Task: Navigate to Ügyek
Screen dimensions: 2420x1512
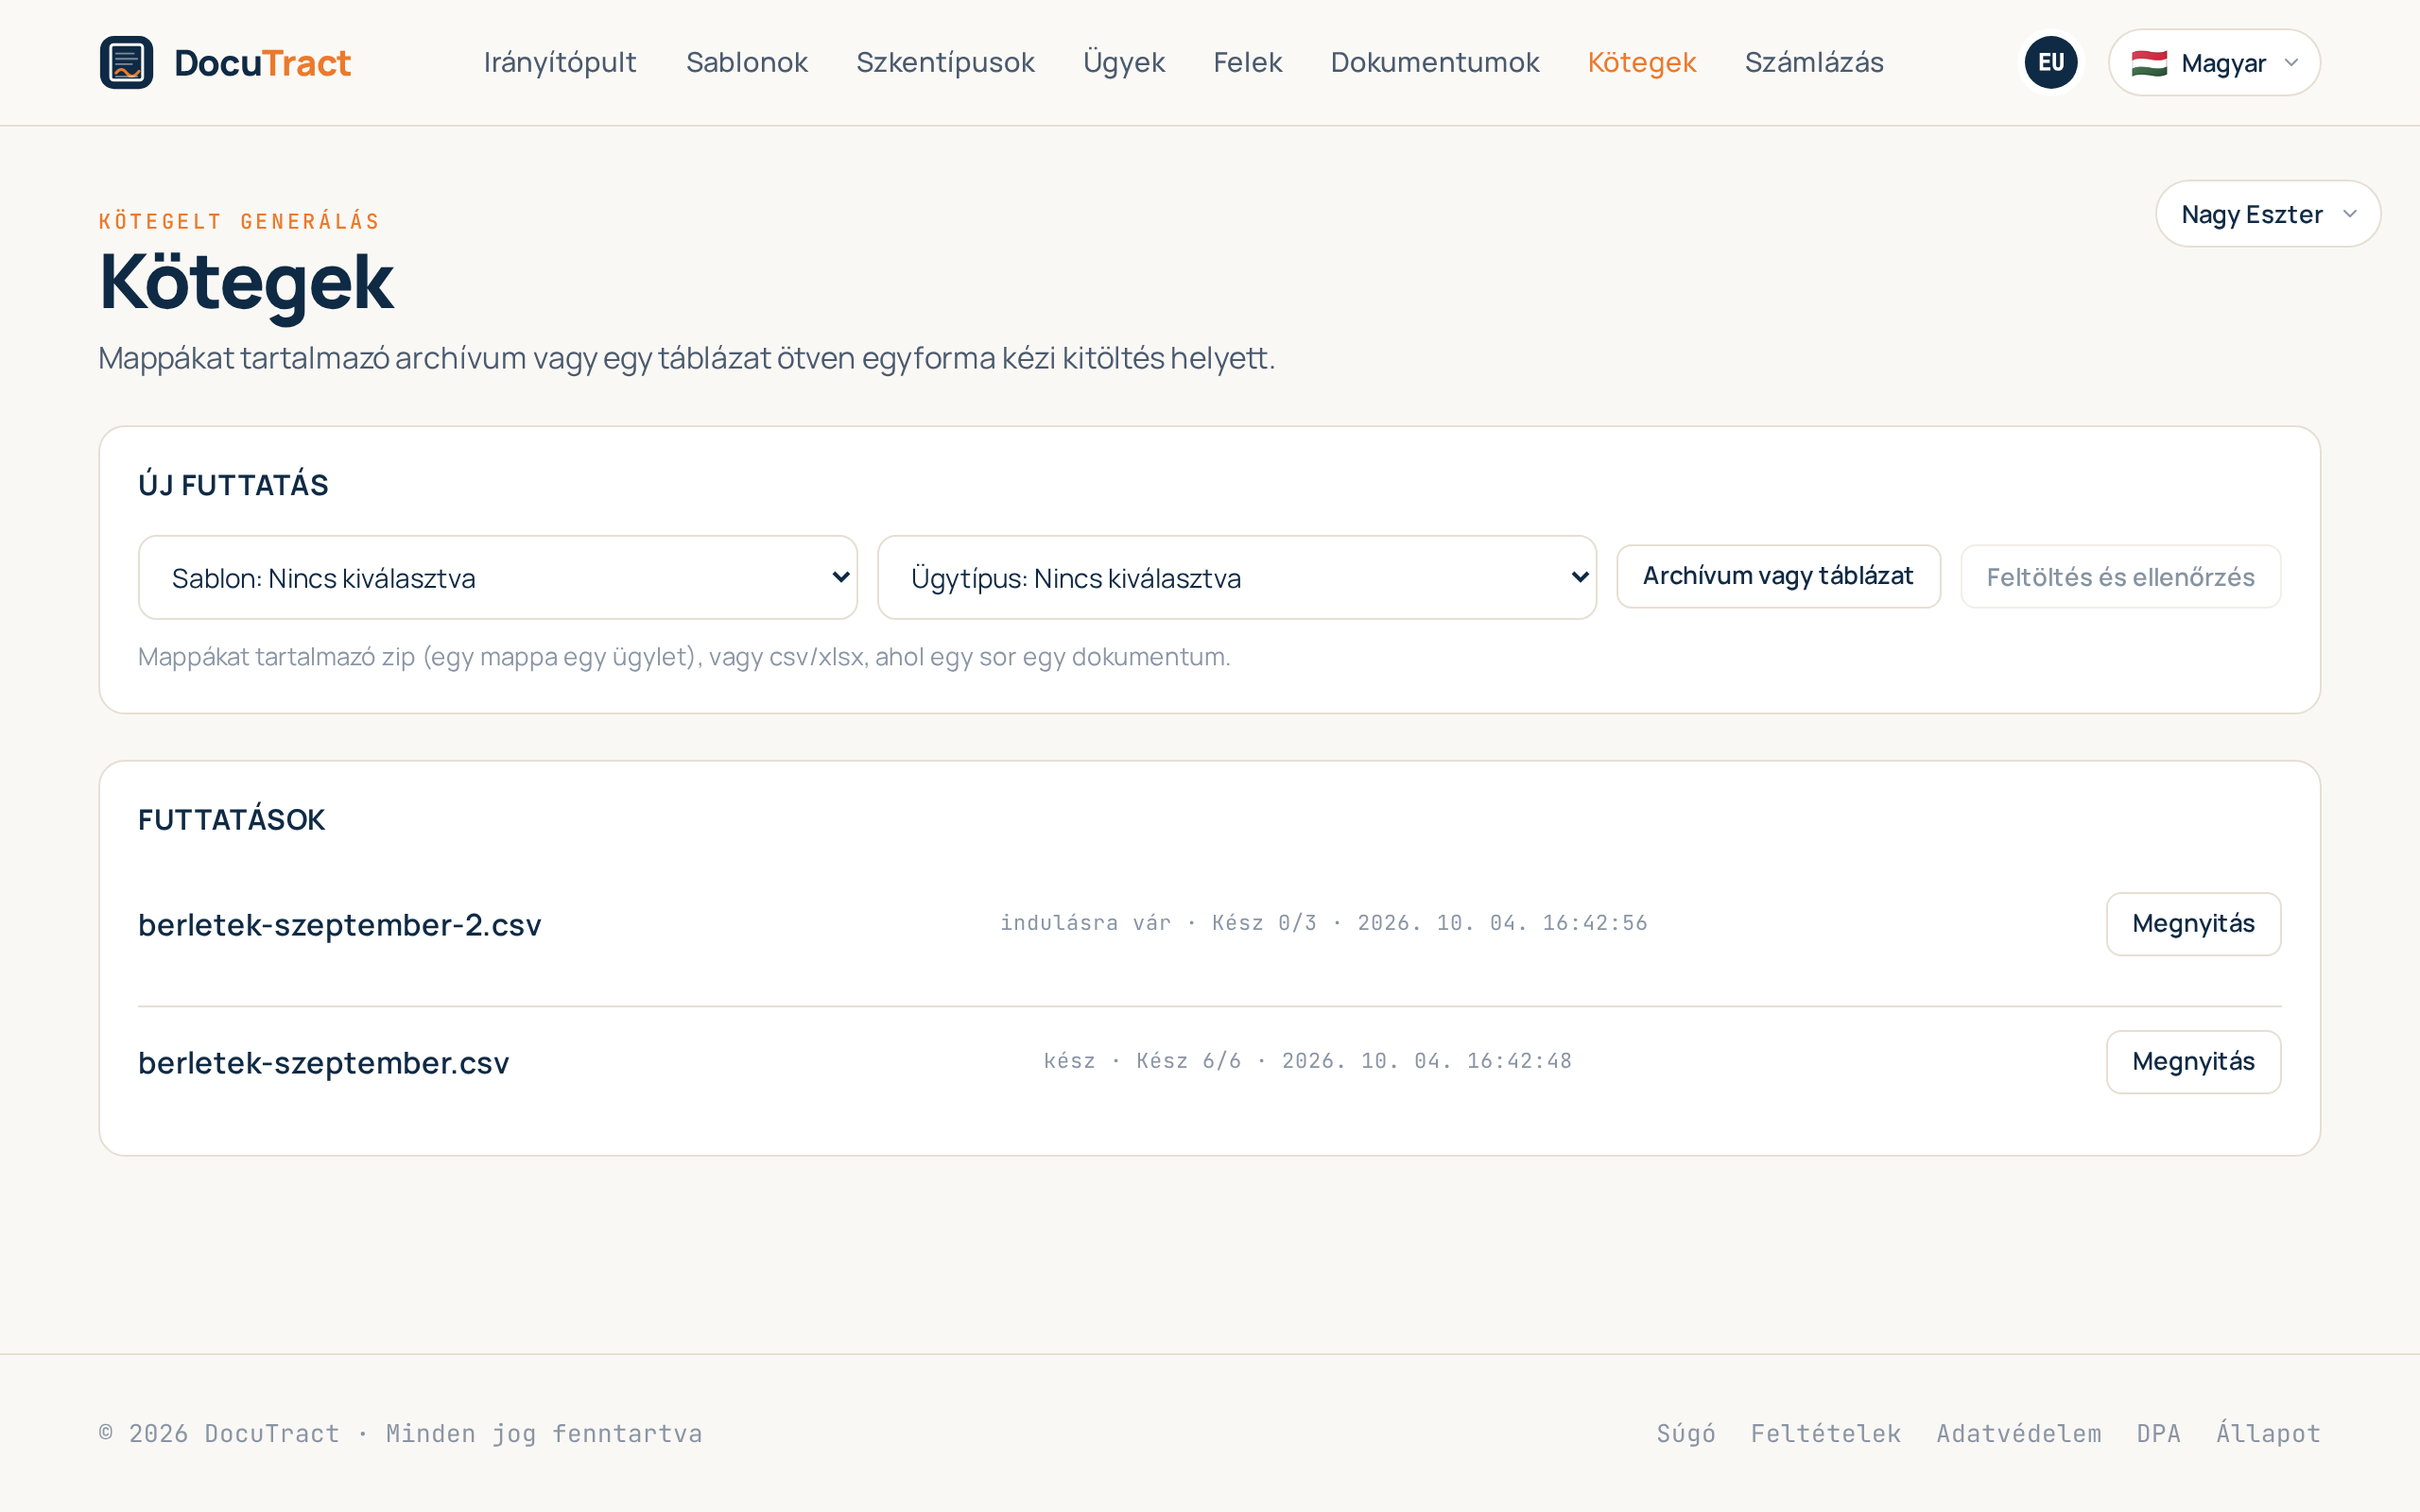Action: tap(1124, 62)
